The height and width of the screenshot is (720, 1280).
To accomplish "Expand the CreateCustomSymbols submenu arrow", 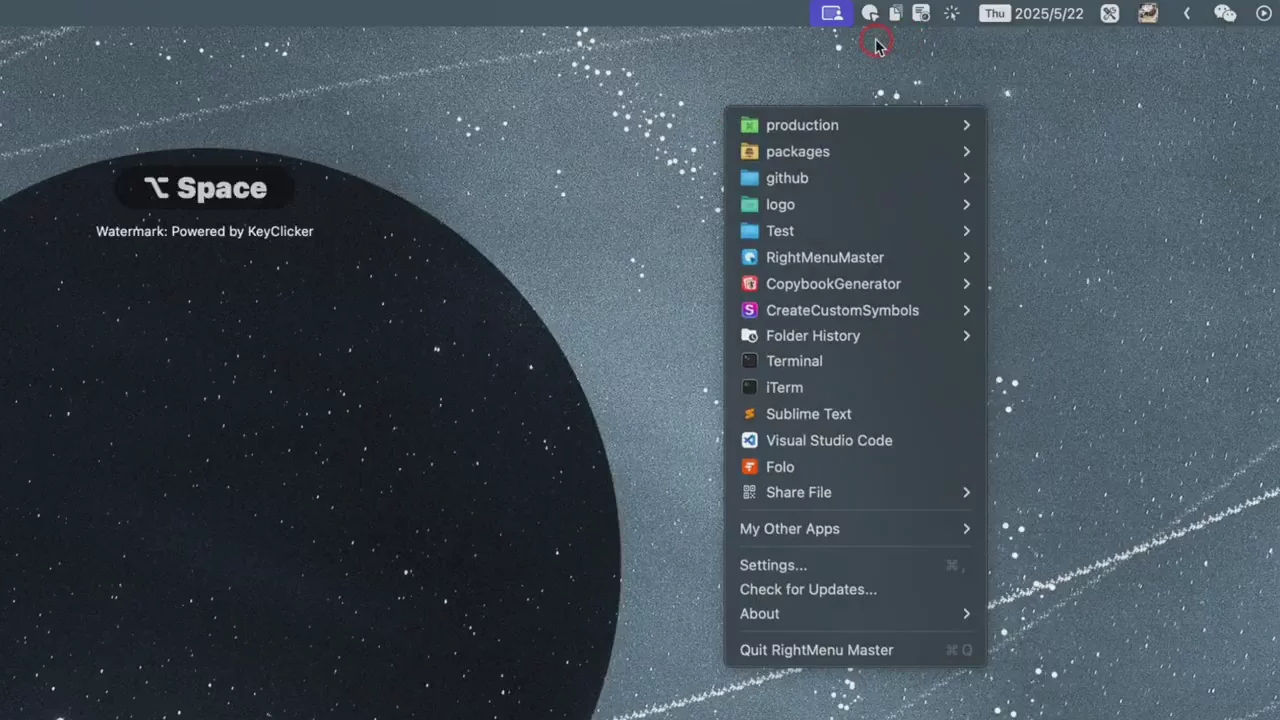I will pos(966,310).
